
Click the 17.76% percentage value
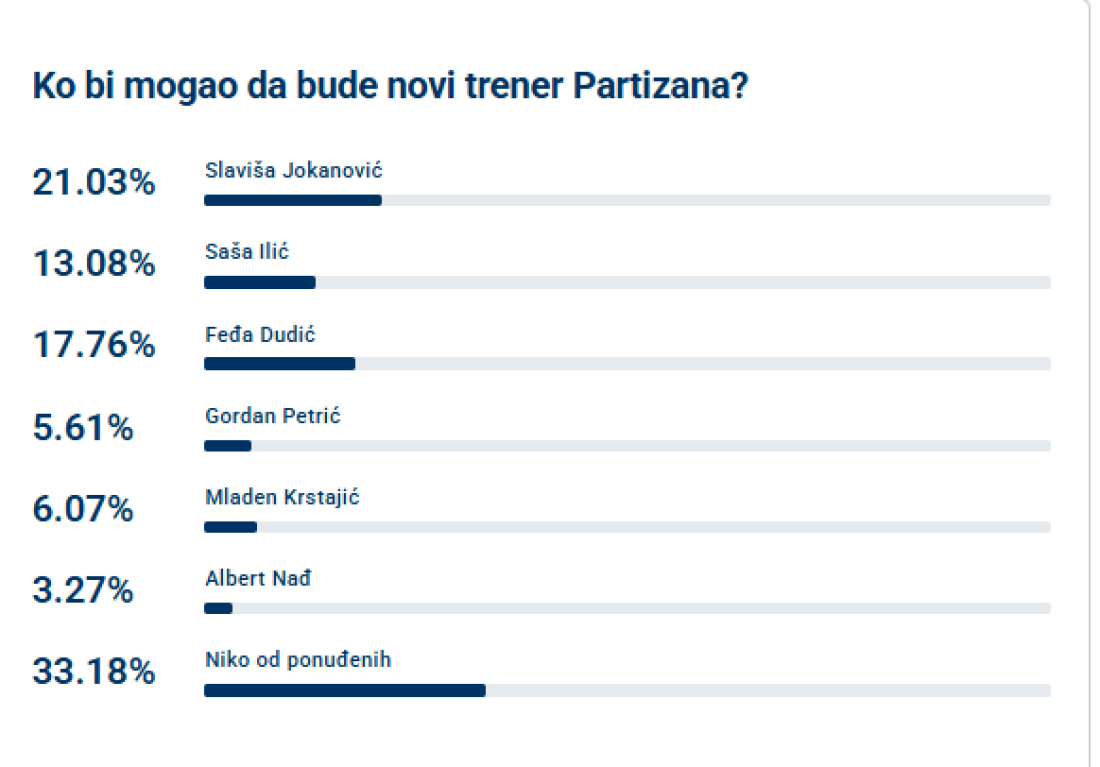[94, 346]
